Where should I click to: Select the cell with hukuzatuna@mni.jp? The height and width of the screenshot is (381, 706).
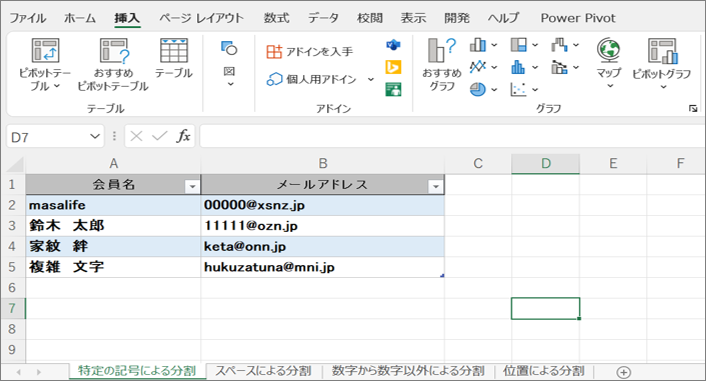click(322, 267)
